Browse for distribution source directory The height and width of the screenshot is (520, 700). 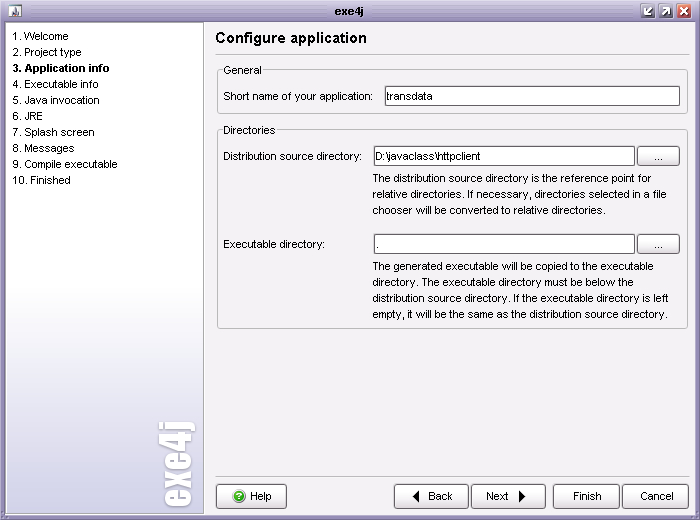(658, 156)
